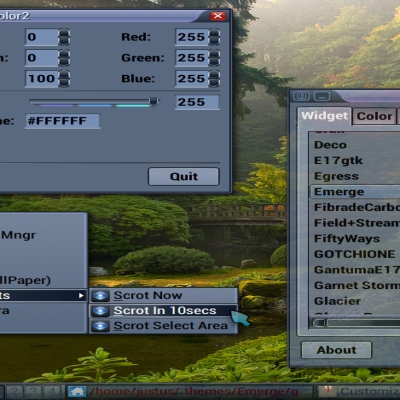This screenshot has width=400, height=400.
Task: Click the opacity slider handle in color dialog
Action: tap(154, 101)
